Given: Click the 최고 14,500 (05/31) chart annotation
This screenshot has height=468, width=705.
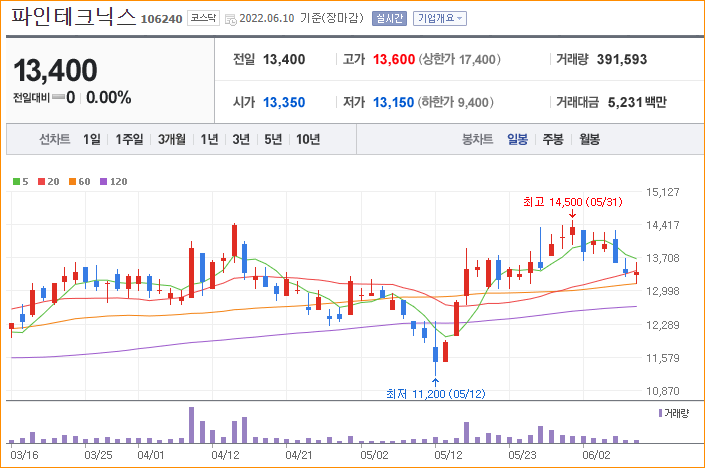Looking at the screenshot, I should pyautogui.click(x=573, y=202).
